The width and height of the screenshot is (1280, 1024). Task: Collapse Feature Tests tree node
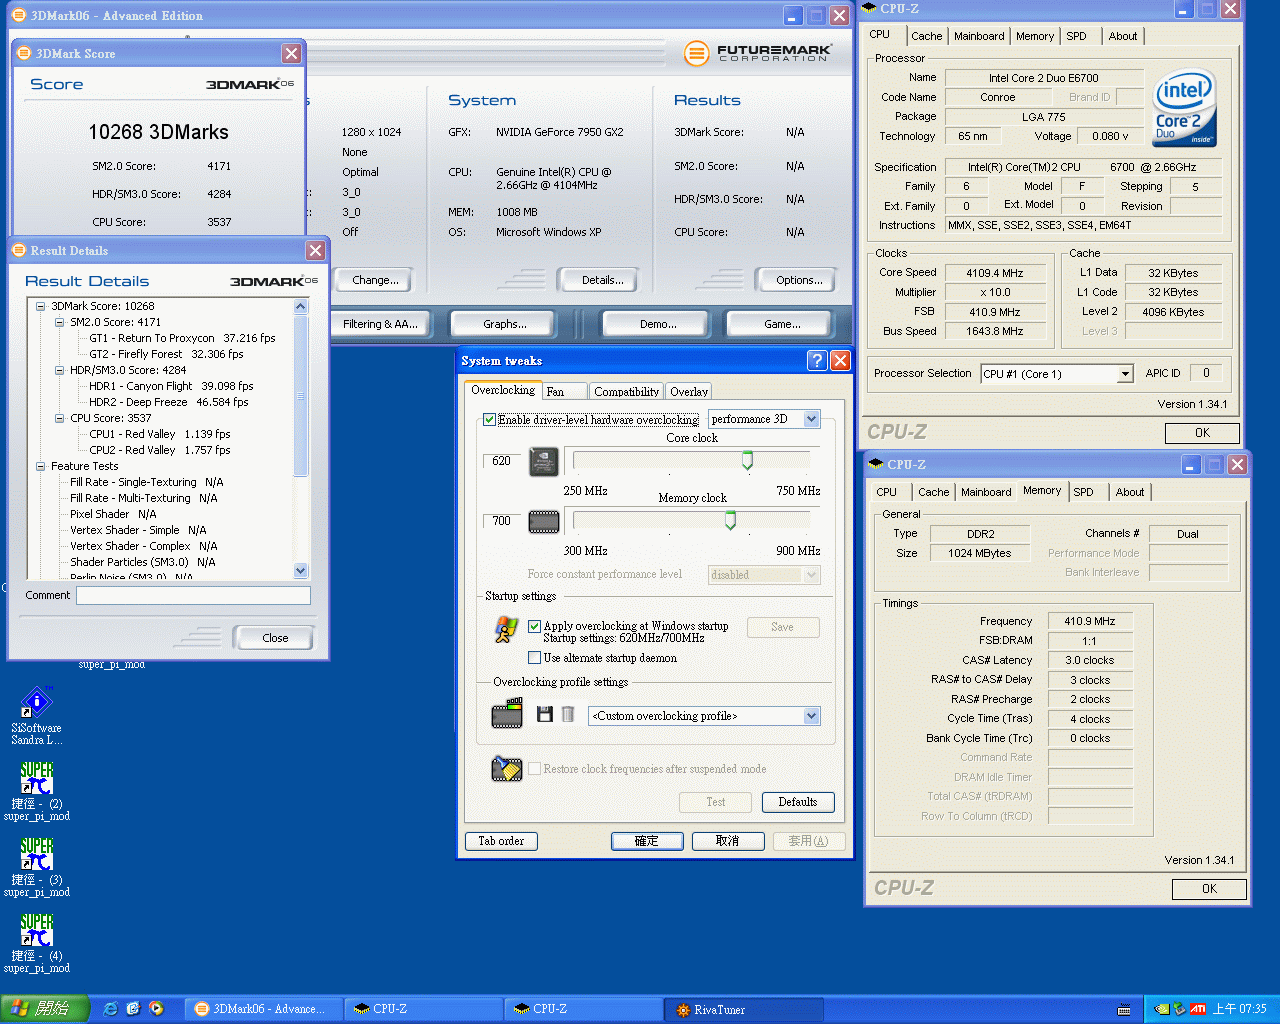click(x=41, y=466)
